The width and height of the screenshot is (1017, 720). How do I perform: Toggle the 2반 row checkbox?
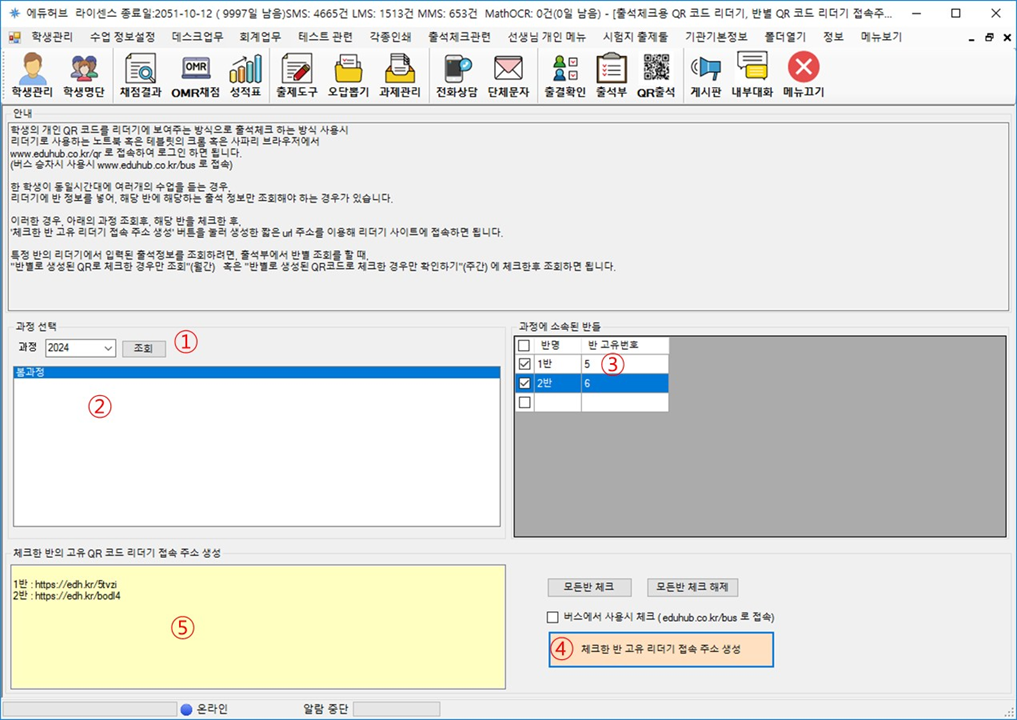tap(525, 383)
